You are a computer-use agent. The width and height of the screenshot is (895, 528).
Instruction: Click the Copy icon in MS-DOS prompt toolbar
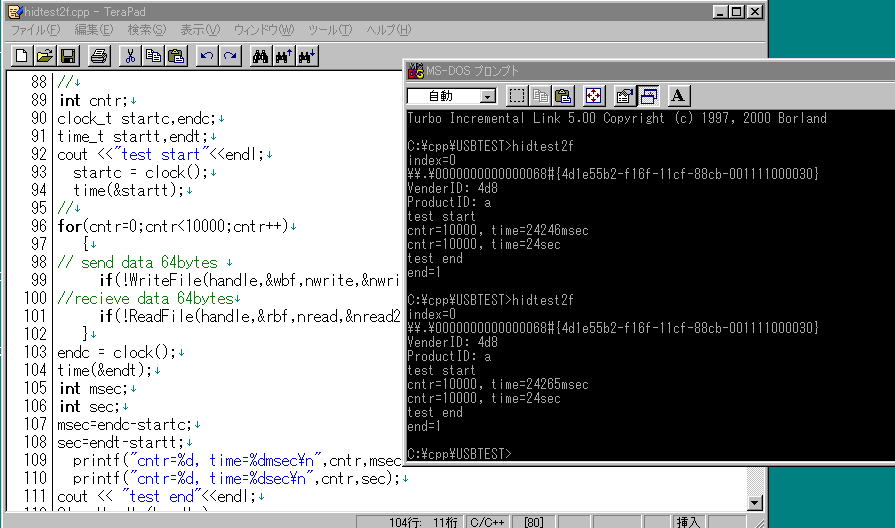(540, 96)
